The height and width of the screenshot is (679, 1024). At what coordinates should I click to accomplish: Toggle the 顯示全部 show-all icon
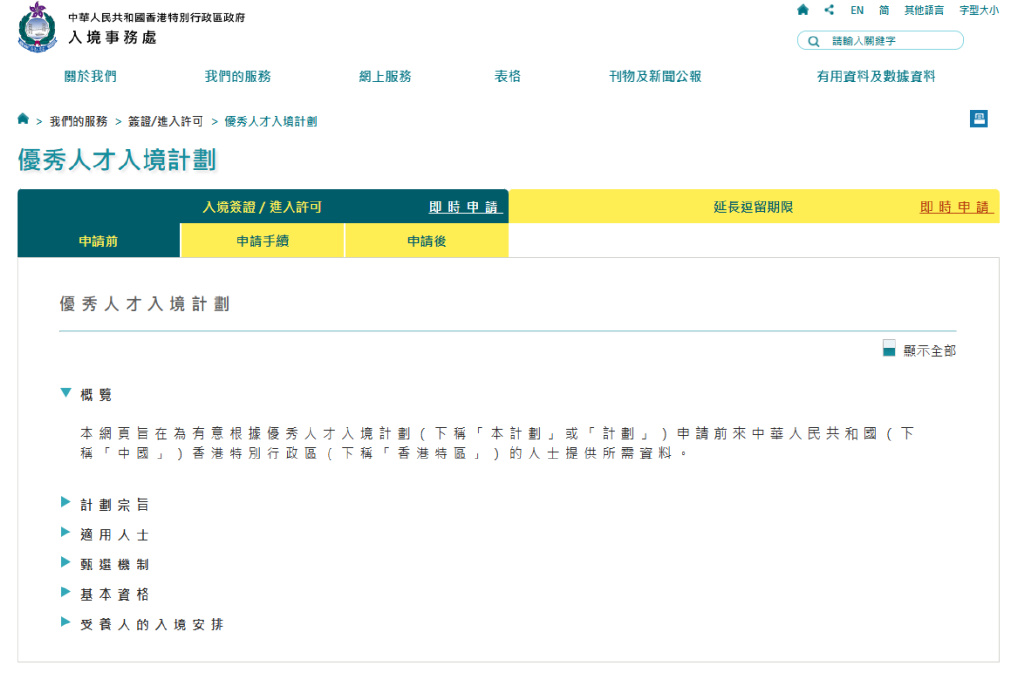[x=889, y=349]
